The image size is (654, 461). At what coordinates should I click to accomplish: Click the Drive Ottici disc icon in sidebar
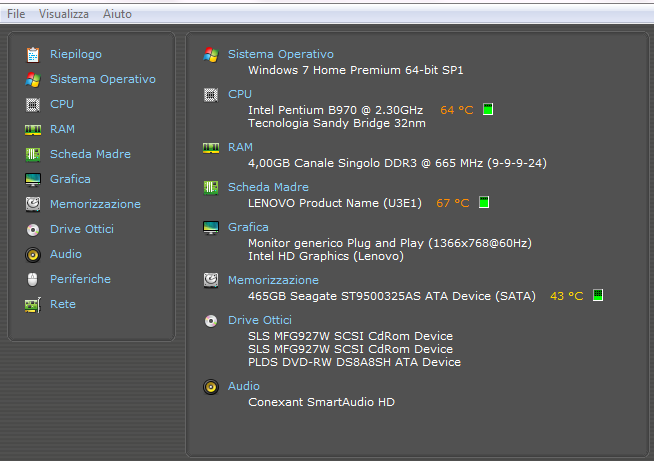33,229
